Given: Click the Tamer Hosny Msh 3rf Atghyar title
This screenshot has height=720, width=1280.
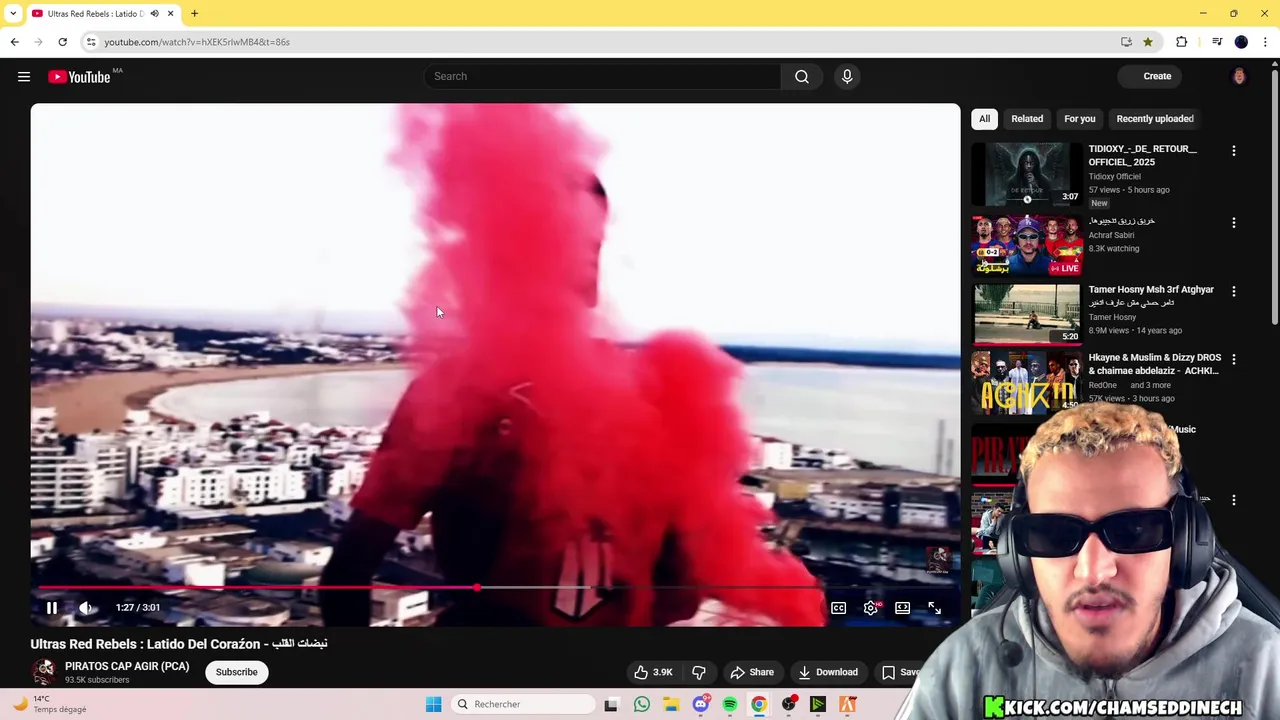Looking at the screenshot, I should [1151, 290].
